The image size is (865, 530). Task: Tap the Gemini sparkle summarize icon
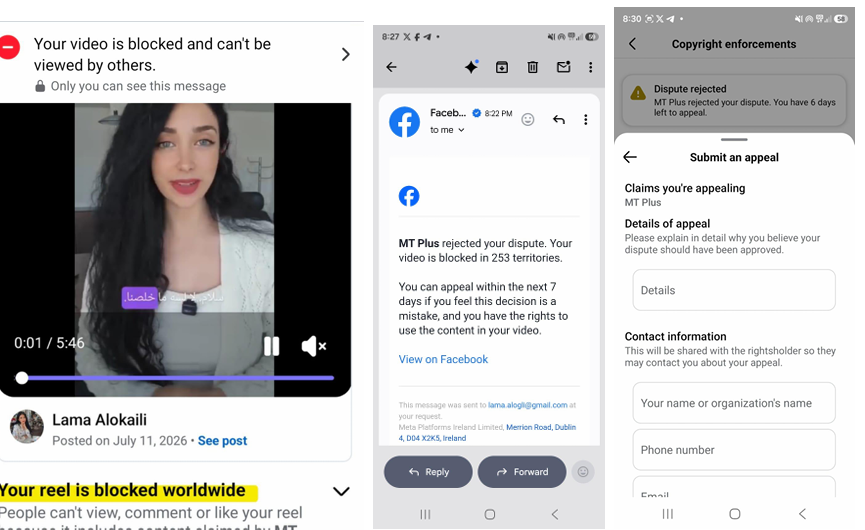(471, 67)
